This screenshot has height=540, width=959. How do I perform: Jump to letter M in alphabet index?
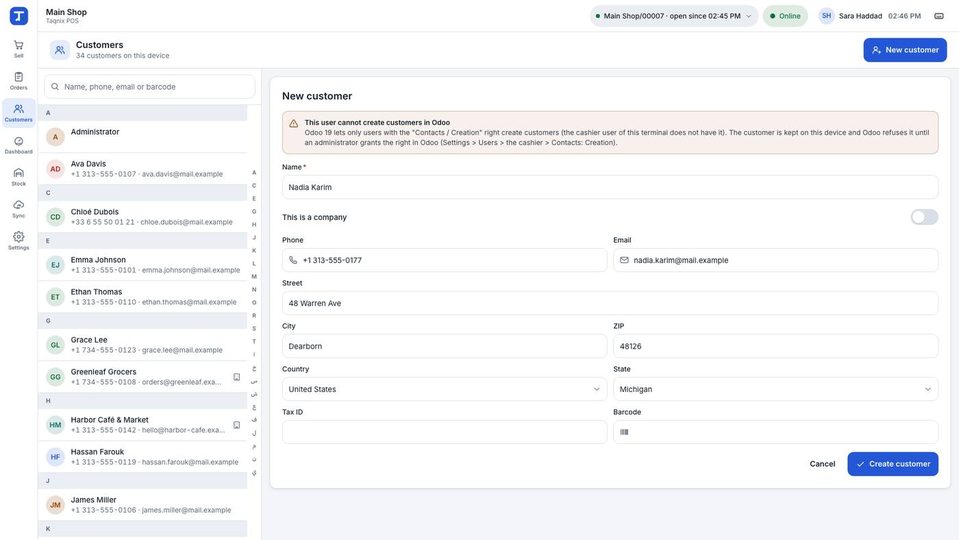click(254, 276)
